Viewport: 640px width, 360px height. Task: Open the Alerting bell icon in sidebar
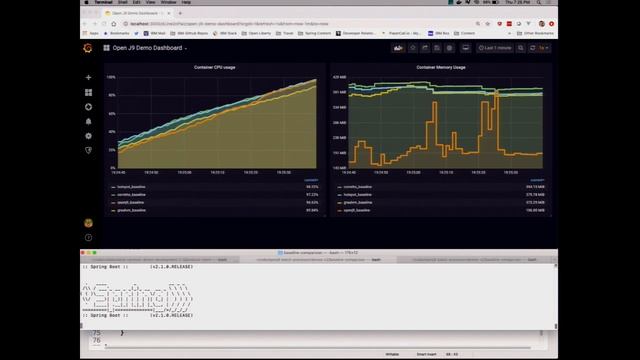88,122
